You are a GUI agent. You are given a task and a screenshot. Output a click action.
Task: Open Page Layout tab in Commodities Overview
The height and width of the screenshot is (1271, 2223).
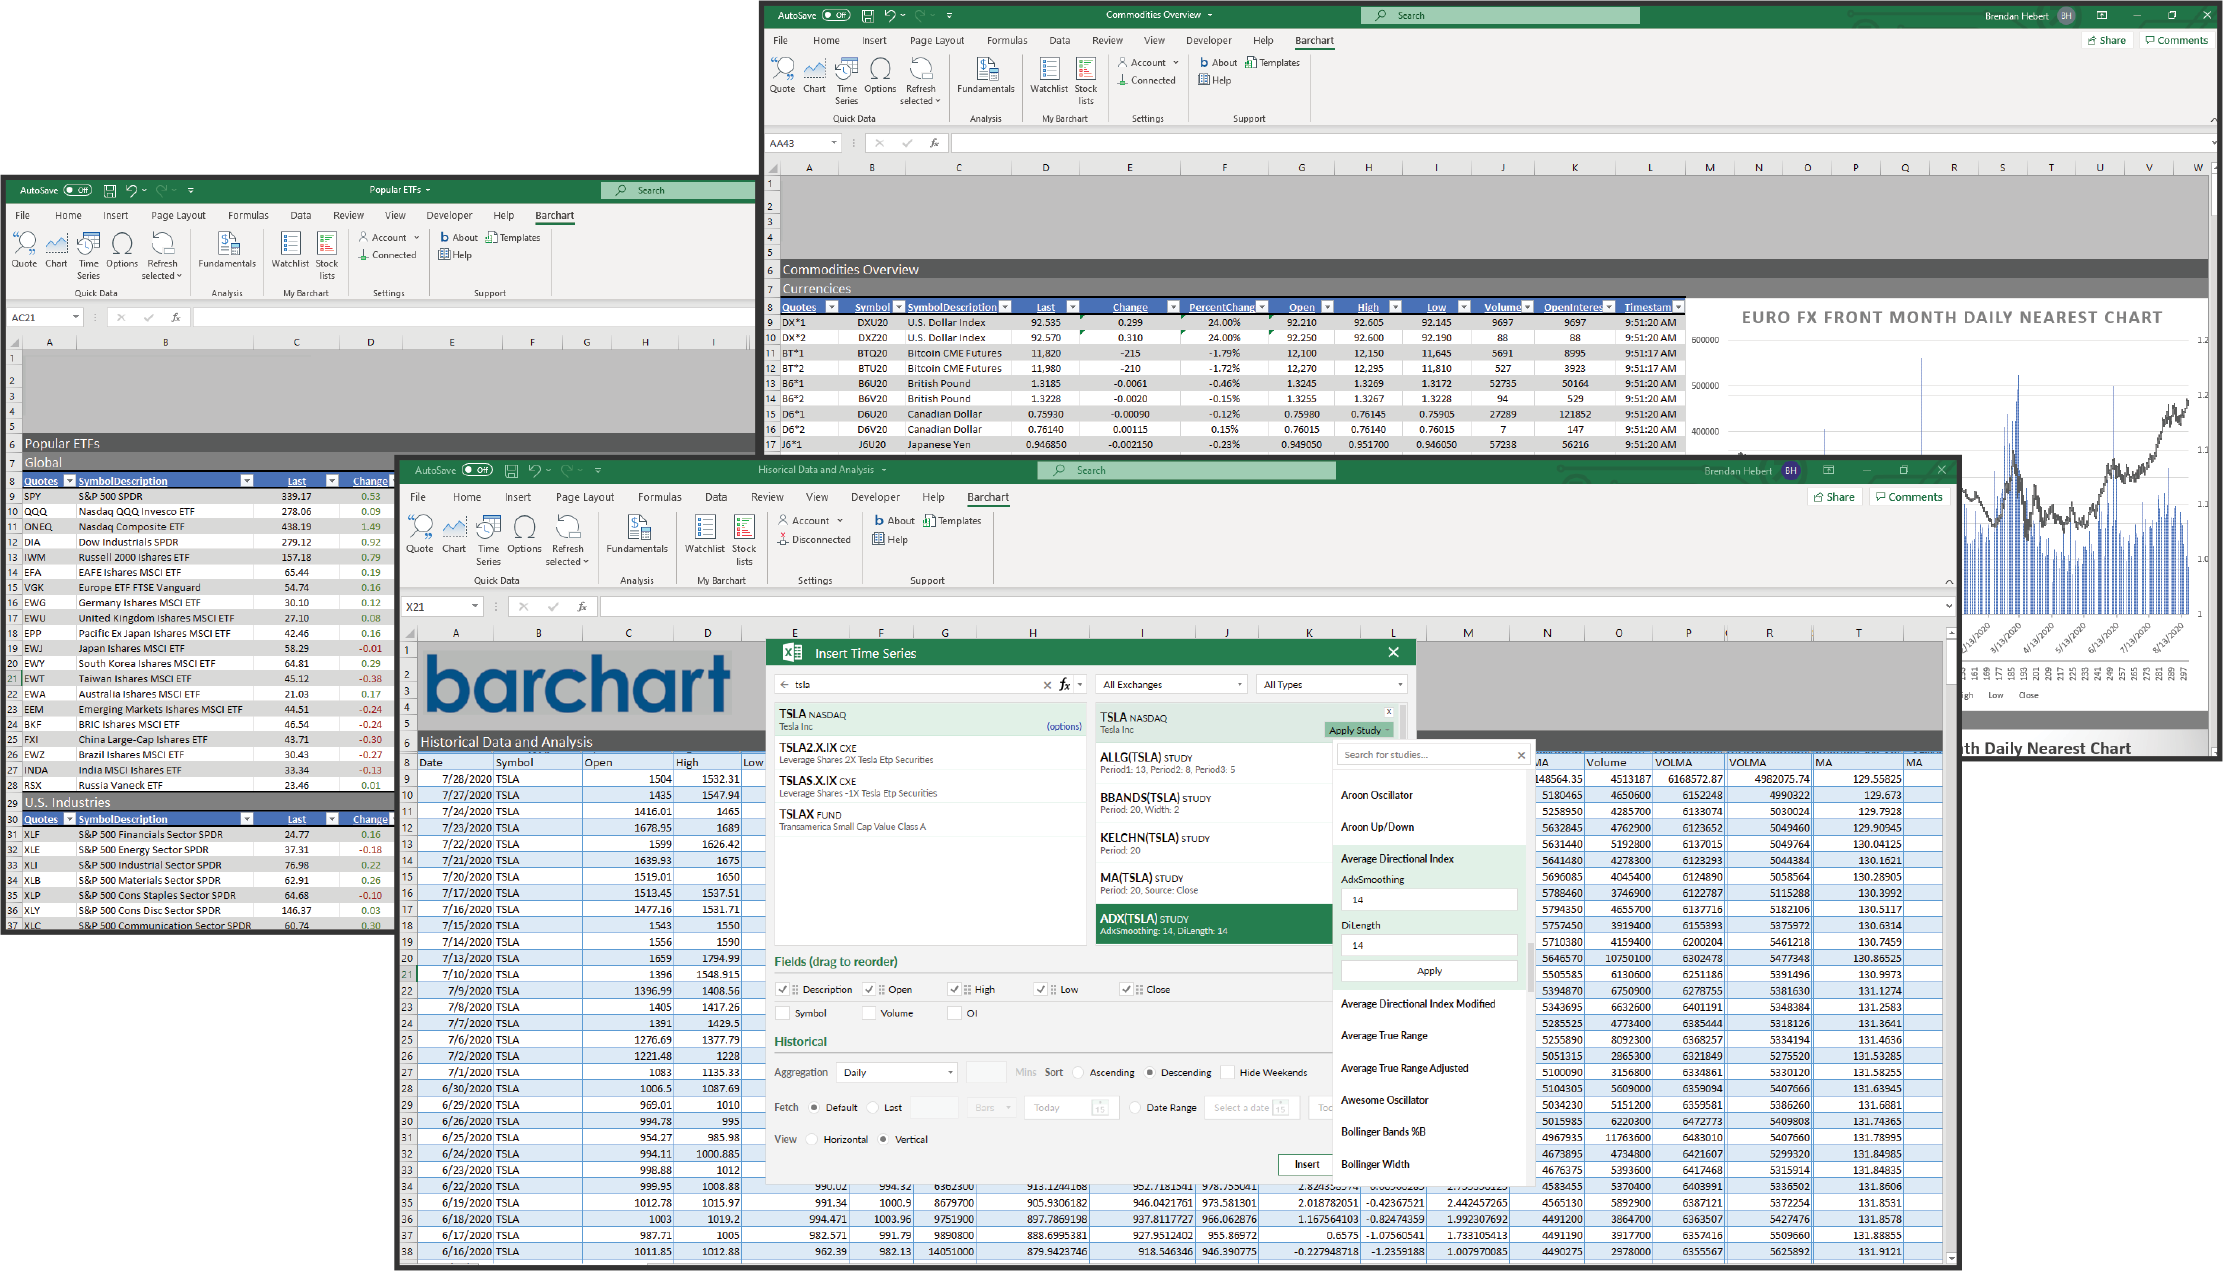click(937, 41)
